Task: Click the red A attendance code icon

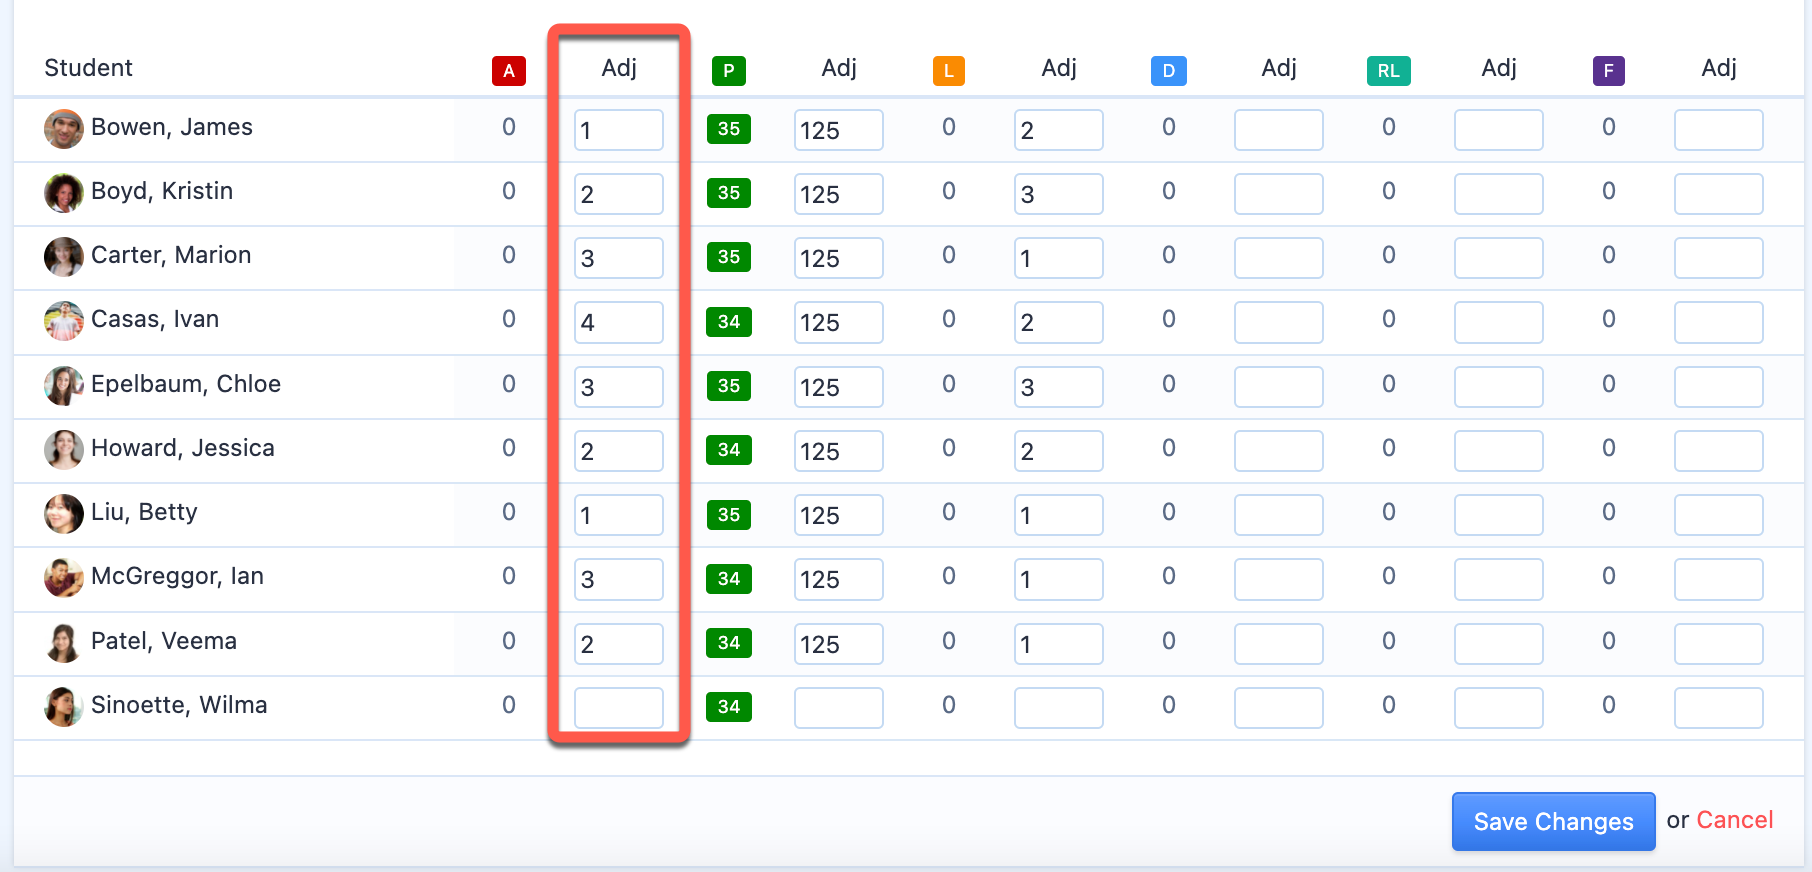Action: point(508,71)
